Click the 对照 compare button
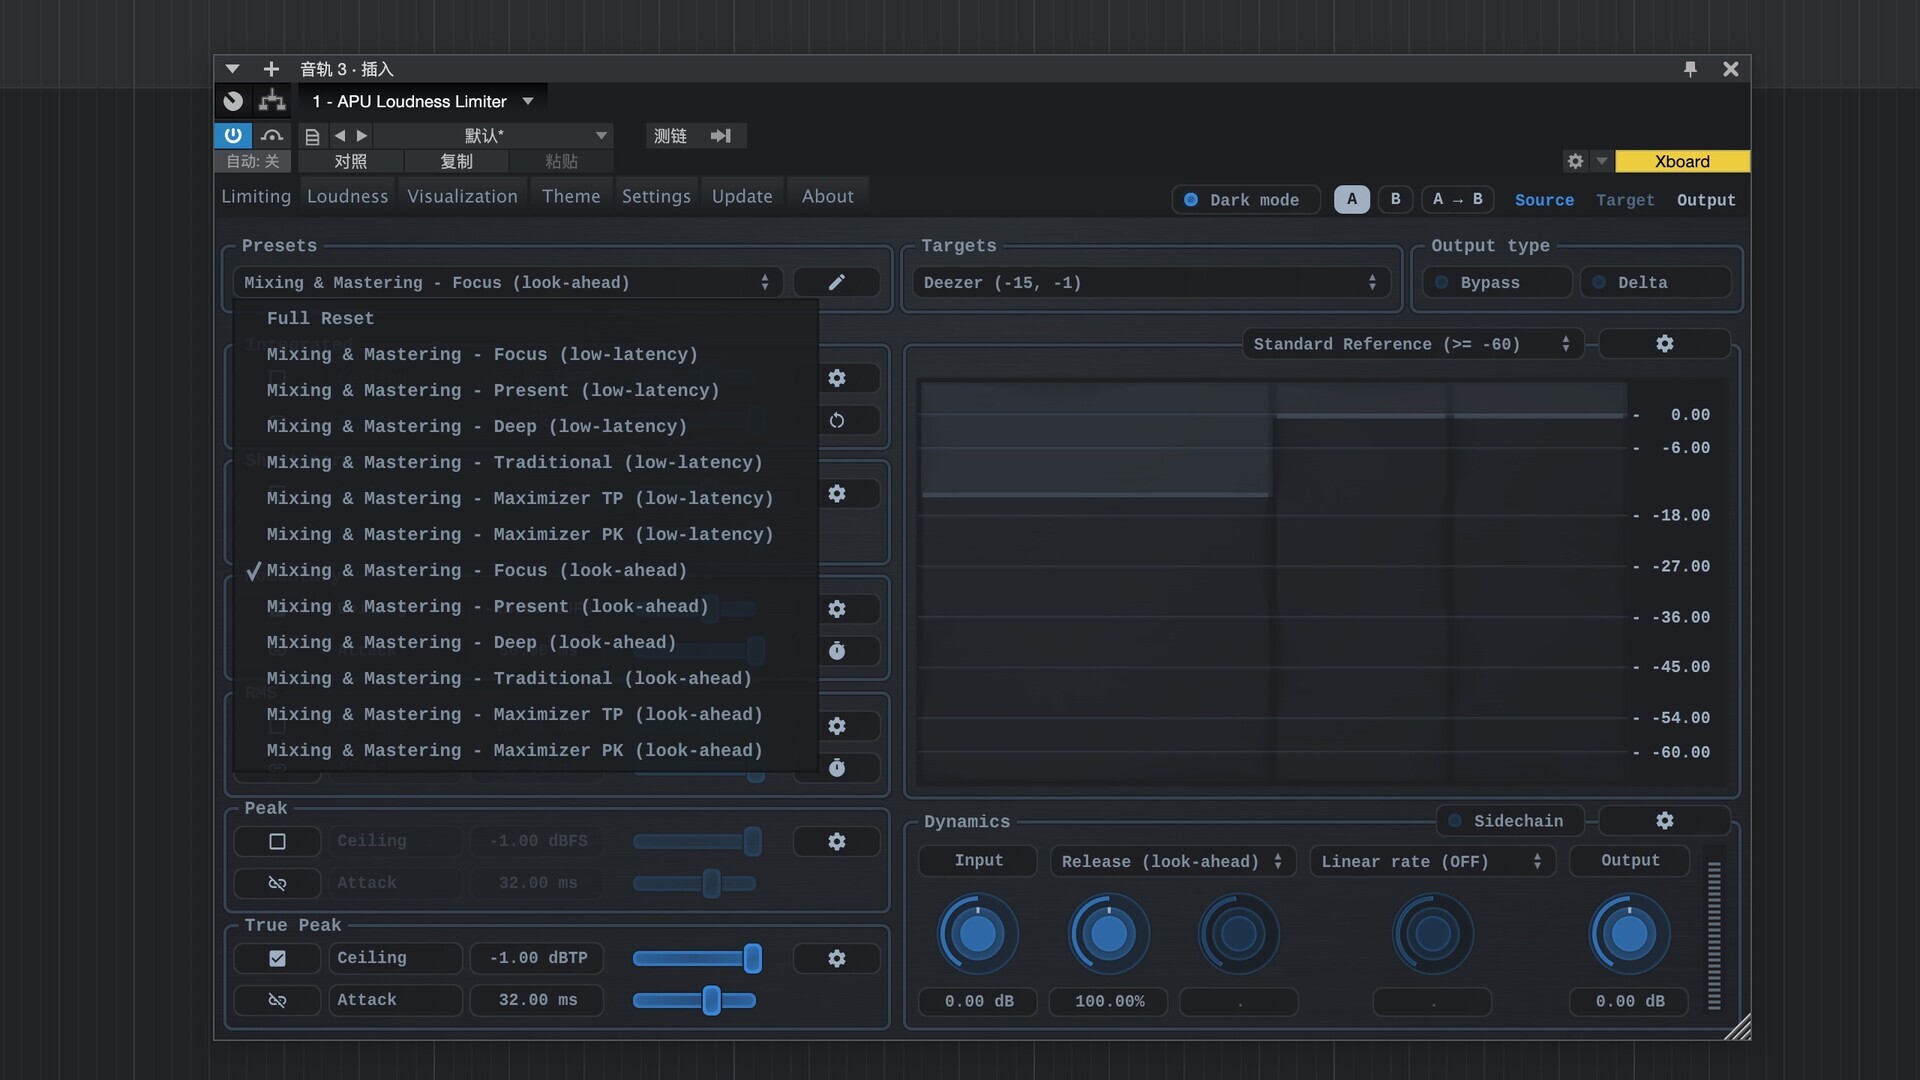1920x1080 pixels. tap(350, 161)
